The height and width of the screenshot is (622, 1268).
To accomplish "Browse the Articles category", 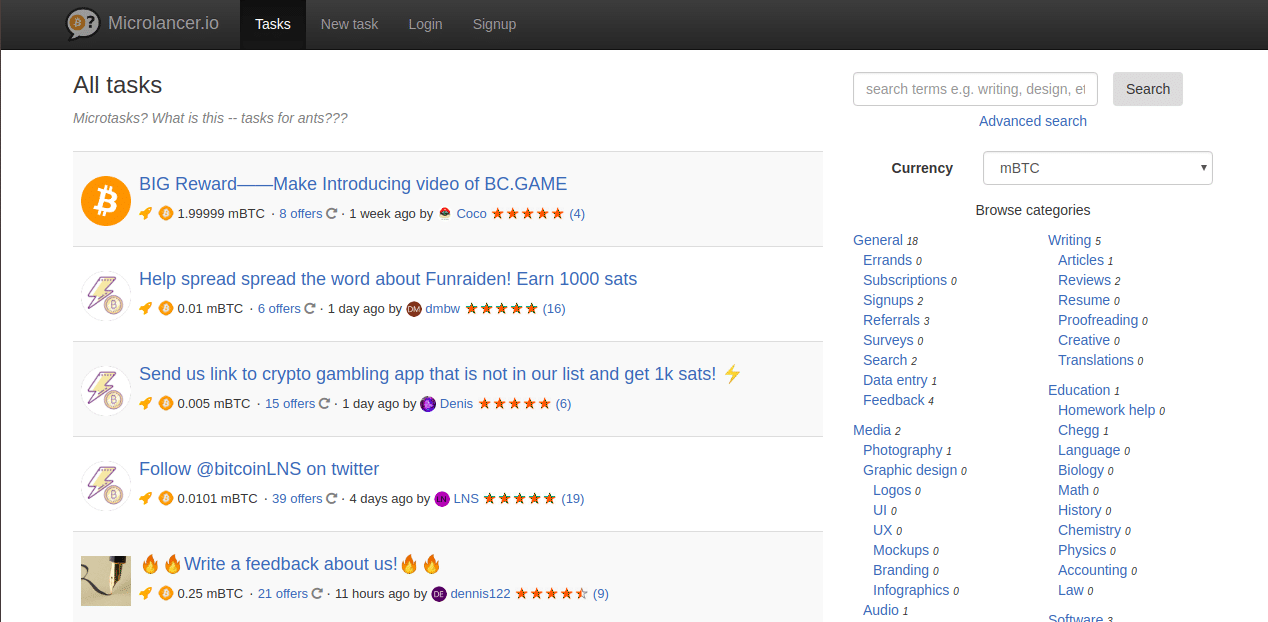I will [1081, 260].
